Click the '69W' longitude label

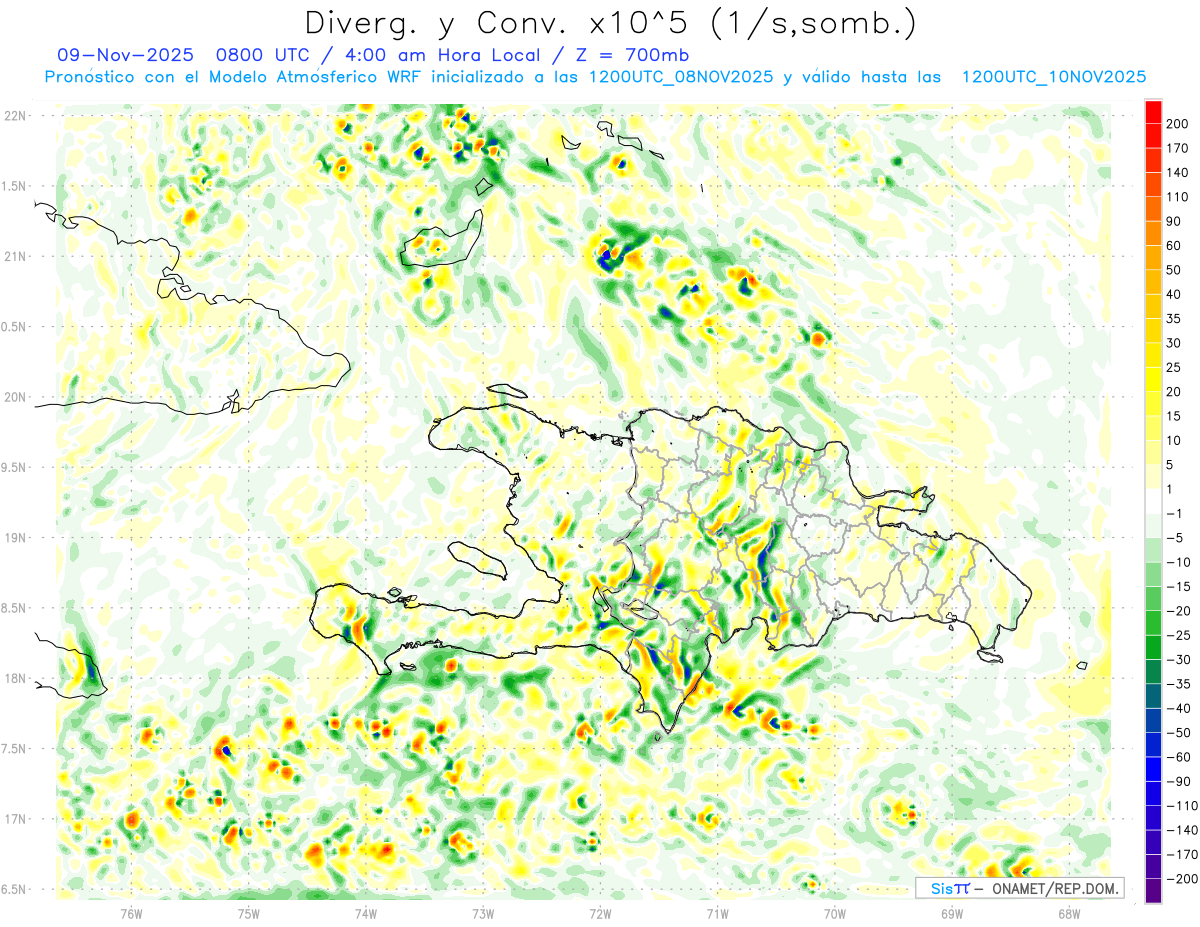pyautogui.click(x=952, y=913)
